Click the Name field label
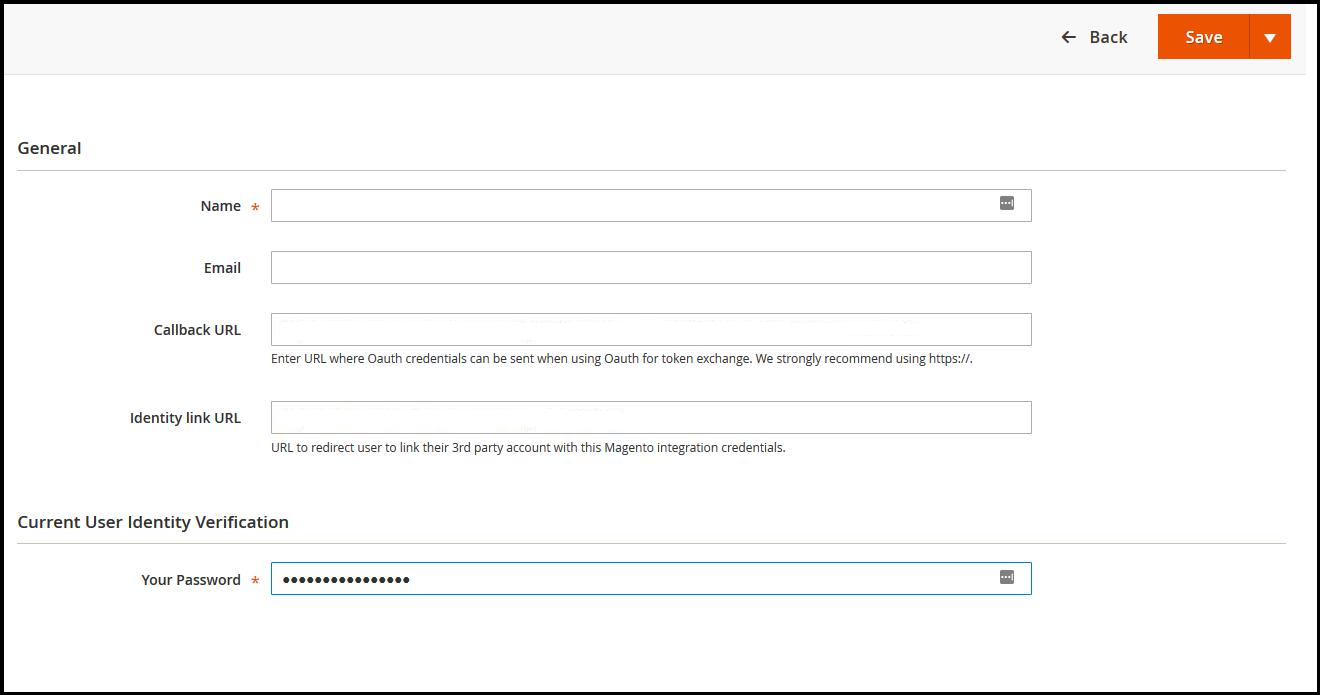Image resolution: width=1320 pixels, height=695 pixels. [x=220, y=206]
